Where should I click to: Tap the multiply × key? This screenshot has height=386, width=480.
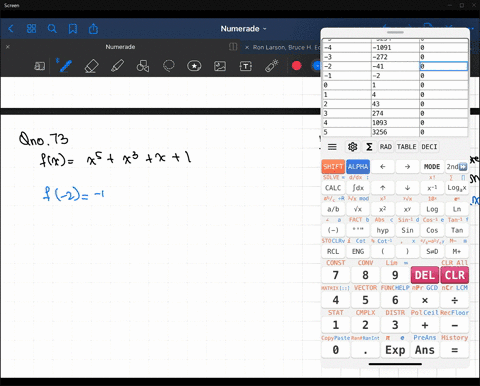(x=425, y=300)
